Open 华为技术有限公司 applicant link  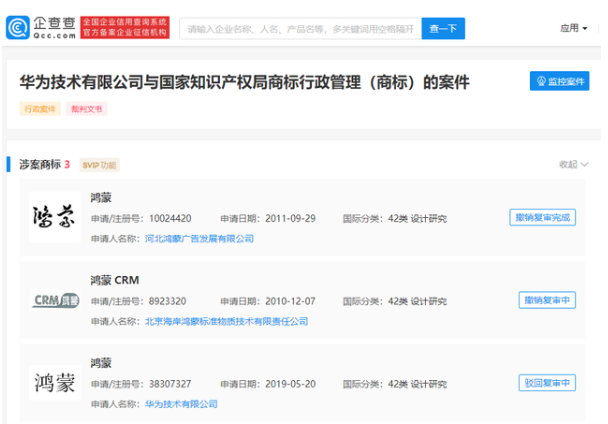coord(181,404)
